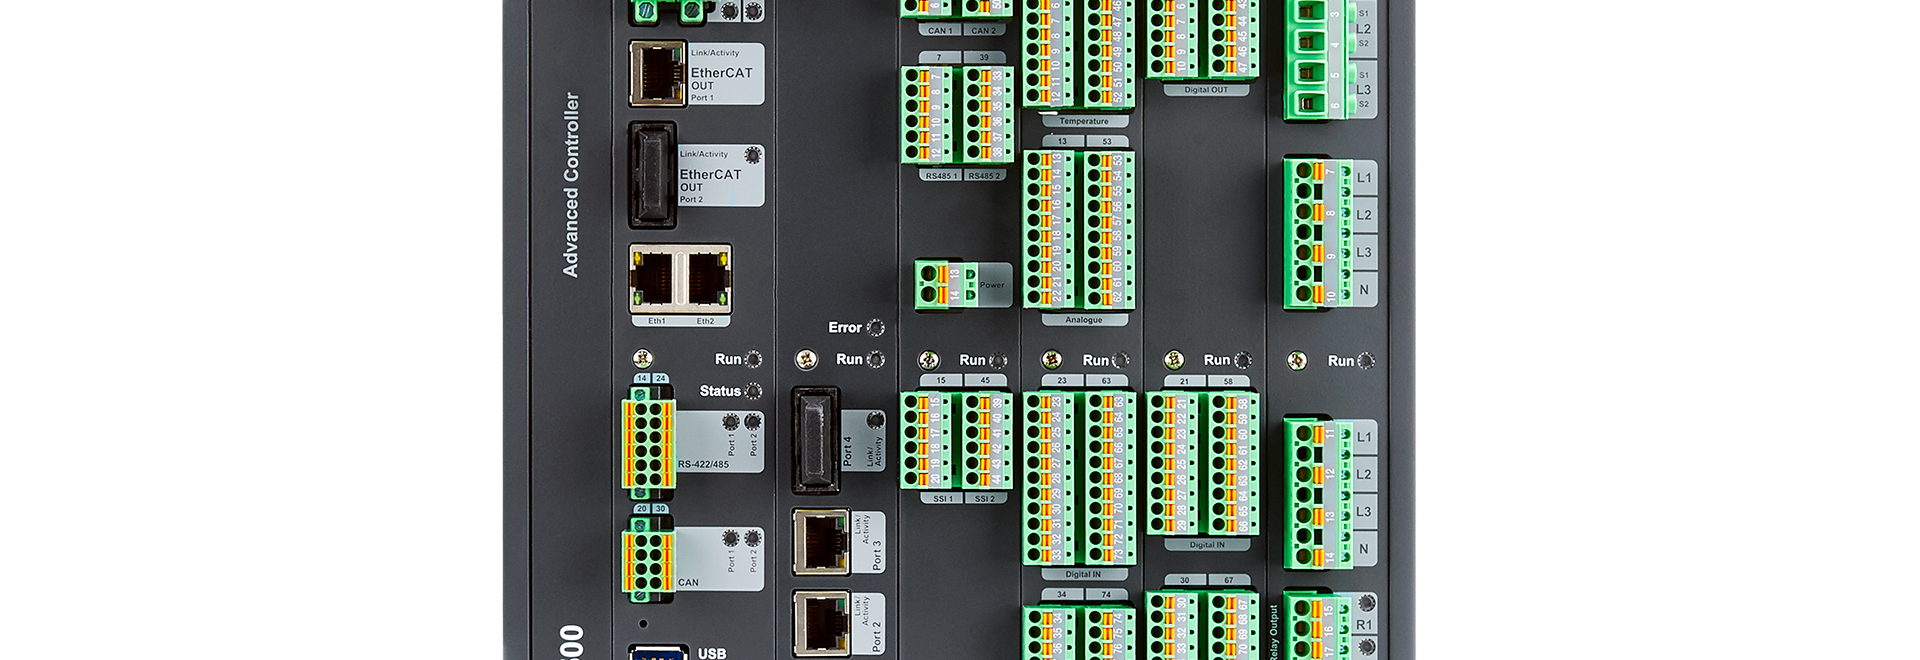Select the Eth2 network port

pyautogui.click(x=706, y=279)
